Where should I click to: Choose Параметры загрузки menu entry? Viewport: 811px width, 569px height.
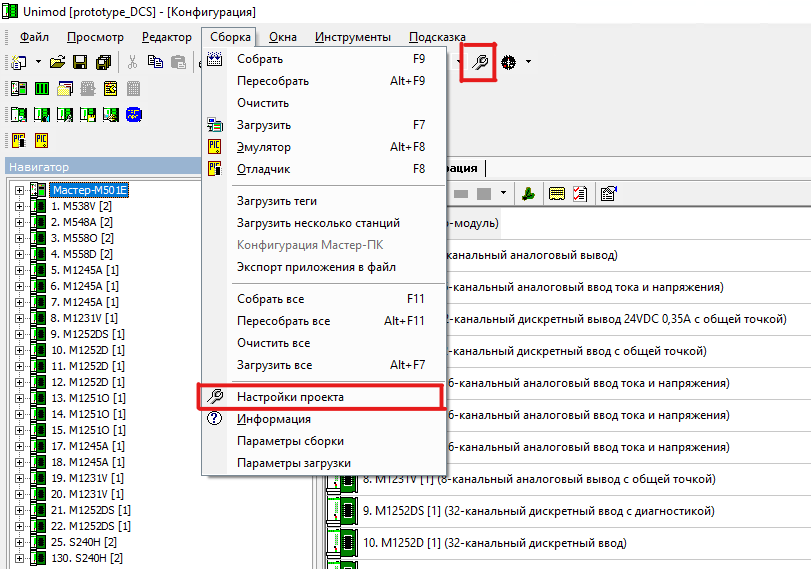point(324,463)
